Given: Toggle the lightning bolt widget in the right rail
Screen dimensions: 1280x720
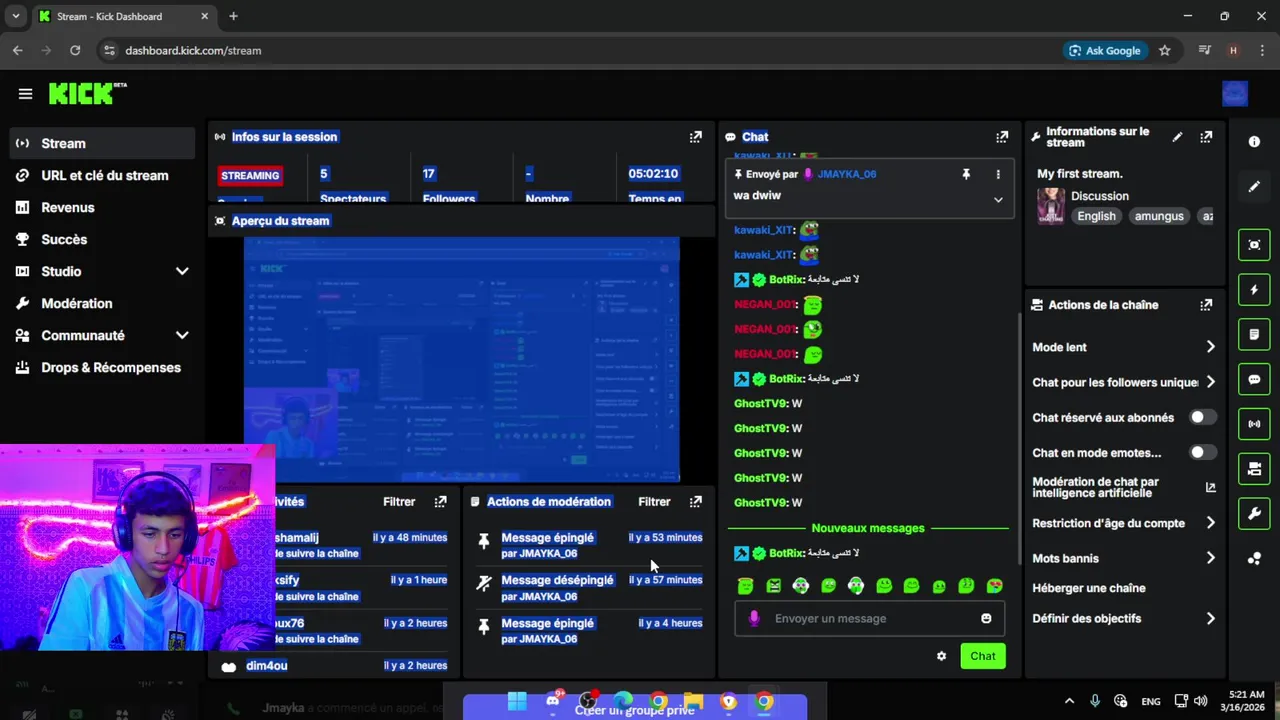Looking at the screenshot, I should point(1254,290).
